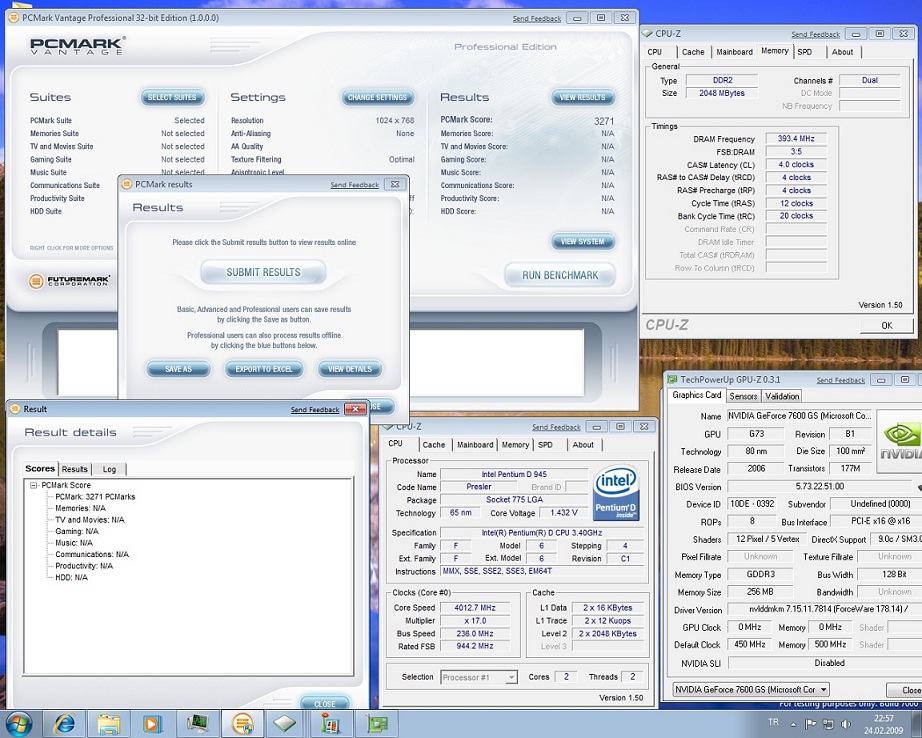This screenshot has width=922, height=738.
Task: Click Send Feedback link in GPU-Z title
Action: click(x=840, y=380)
